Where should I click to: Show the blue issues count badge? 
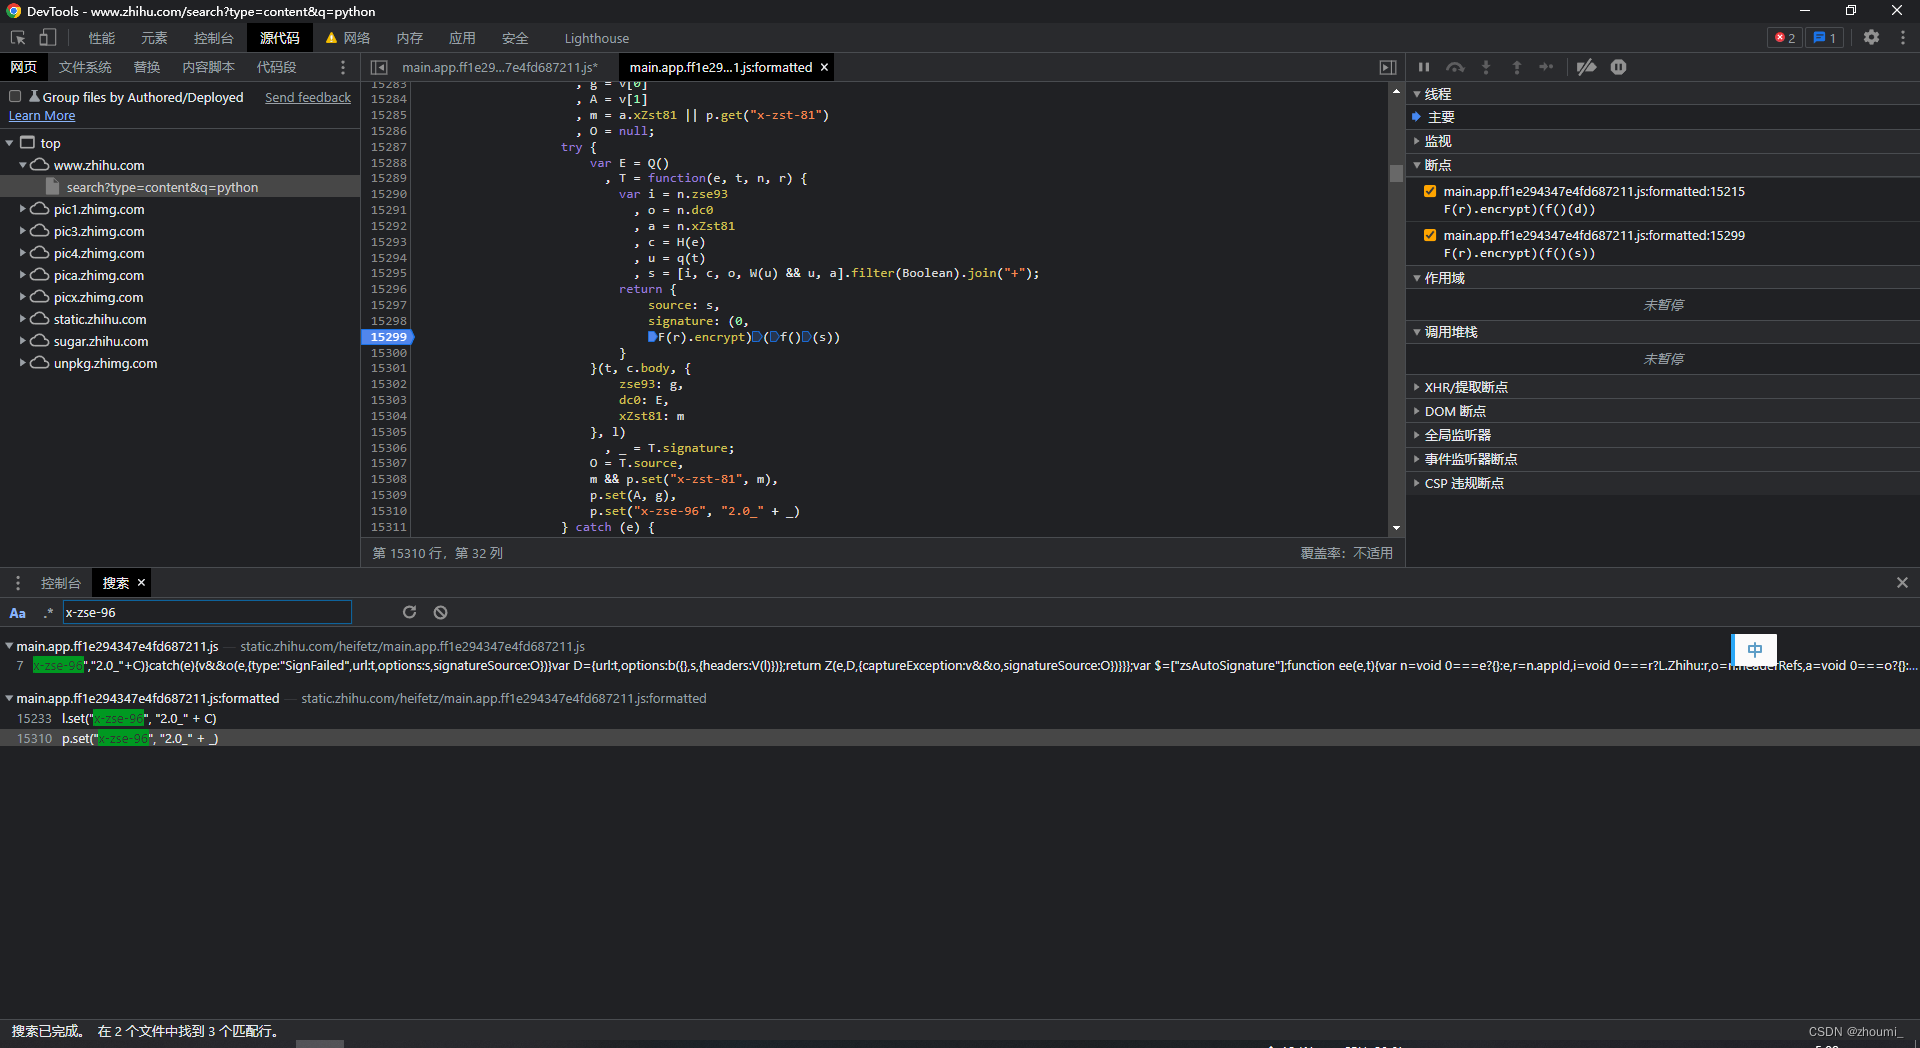[x=1825, y=38]
